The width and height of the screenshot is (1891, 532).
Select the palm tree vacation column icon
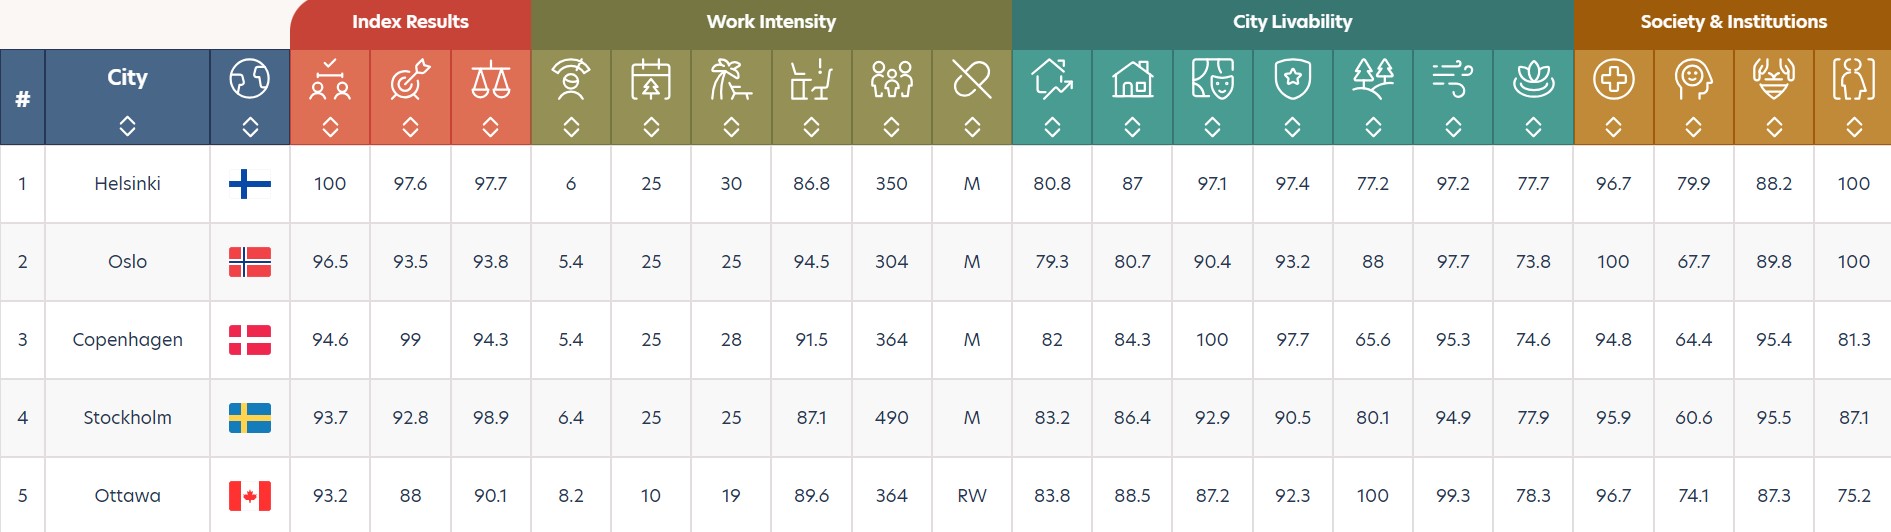tap(731, 79)
